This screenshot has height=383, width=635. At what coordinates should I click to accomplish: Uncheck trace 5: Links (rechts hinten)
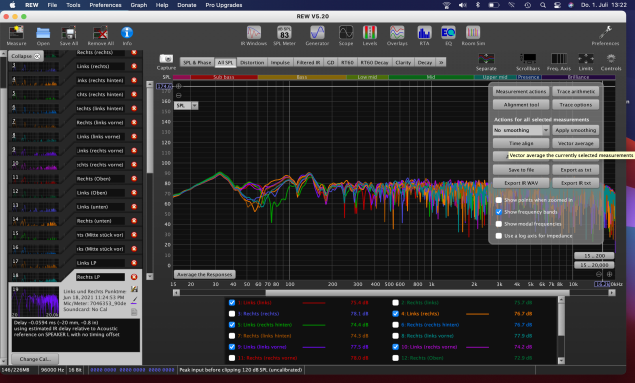coord(232,325)
